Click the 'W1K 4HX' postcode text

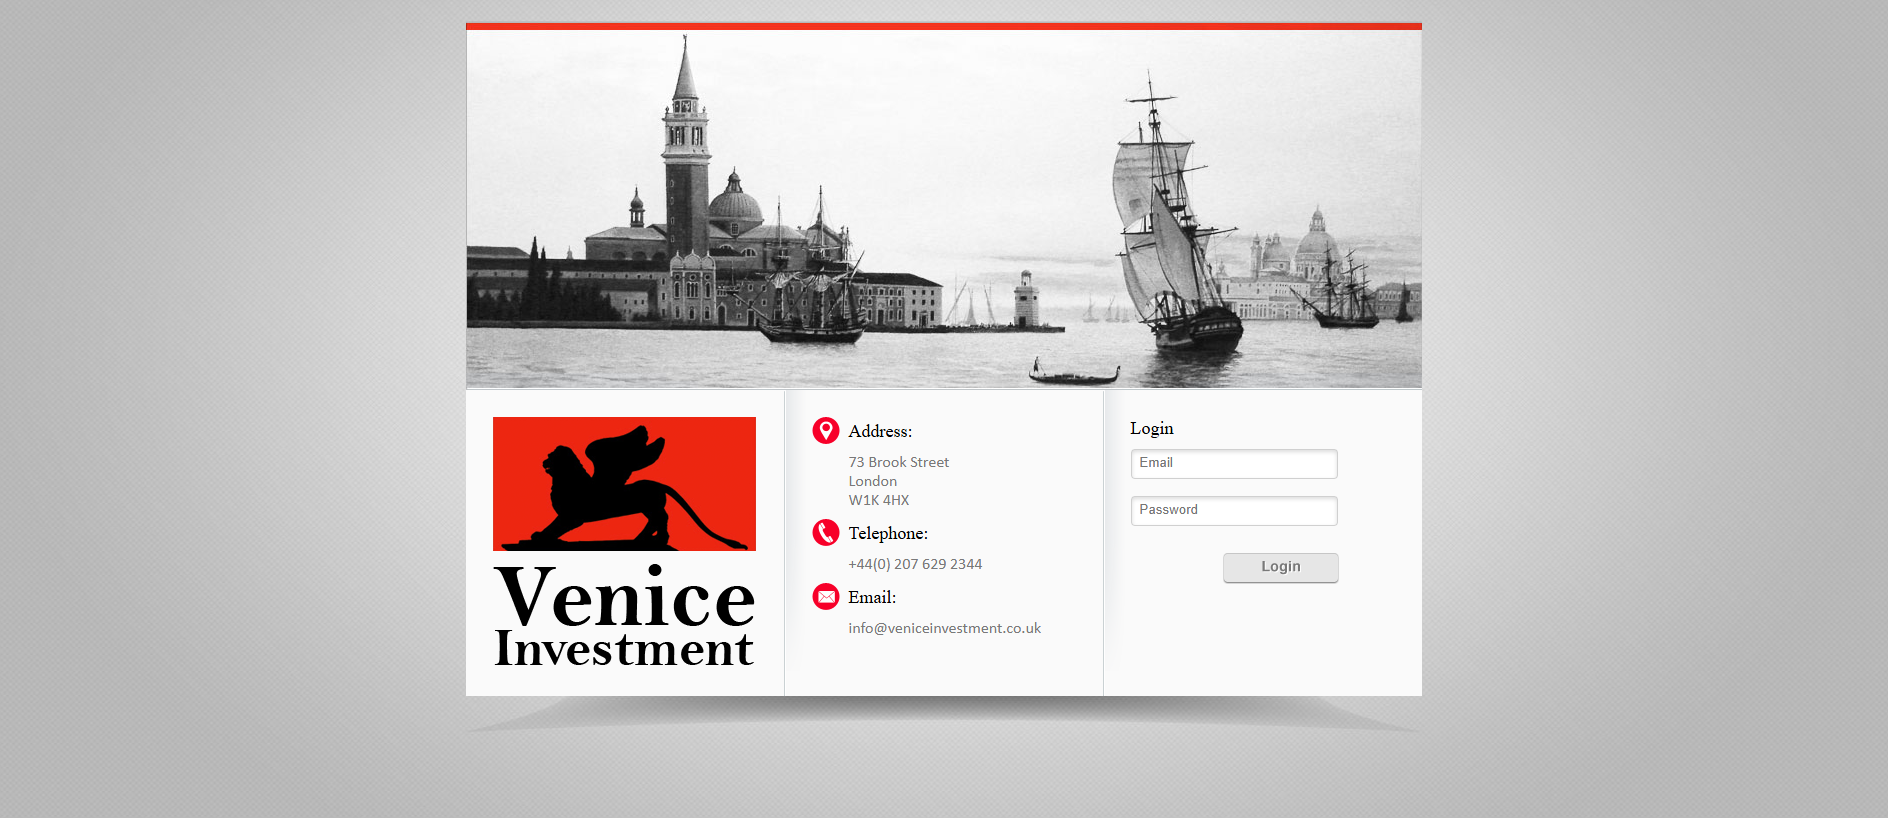click(879, 500)
